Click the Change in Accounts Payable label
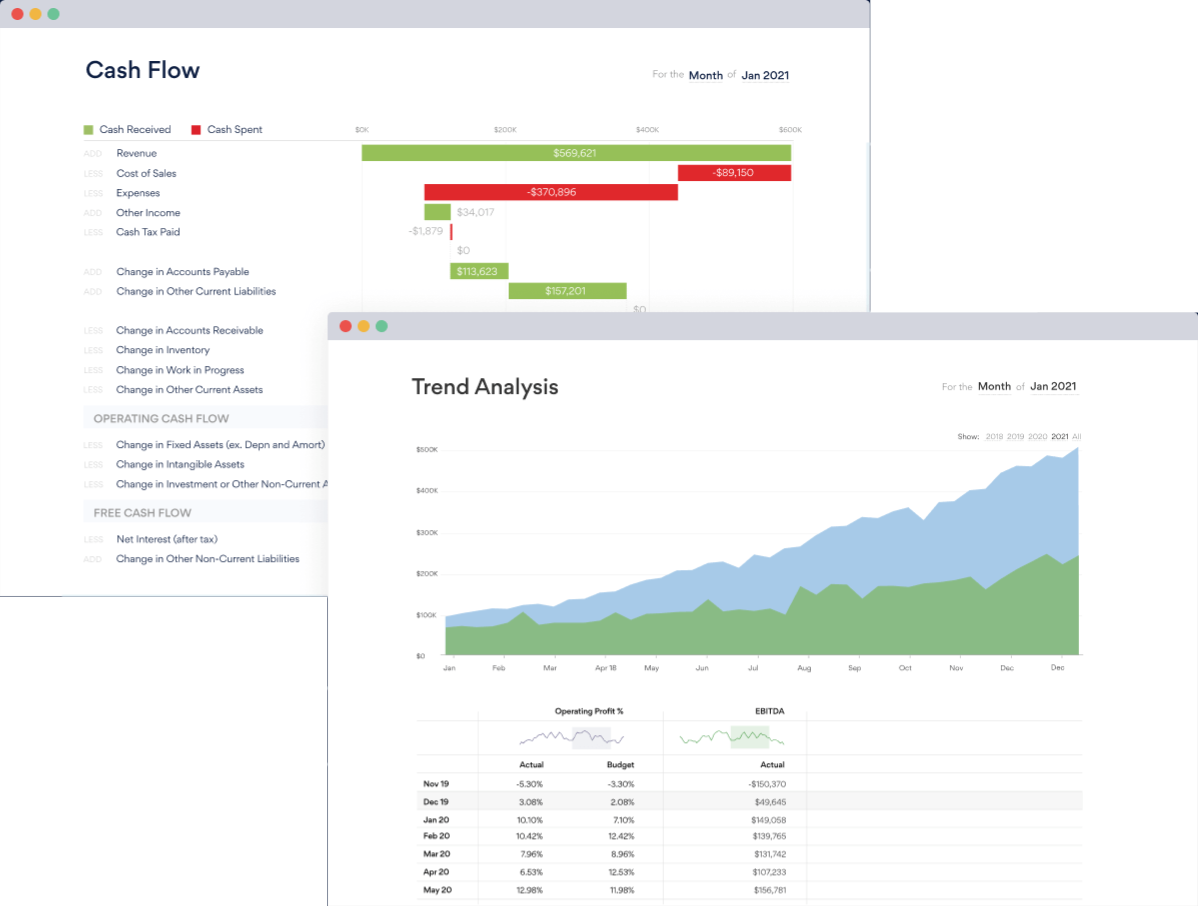Viewport: 1198px width, 906px height. point(182,272)
